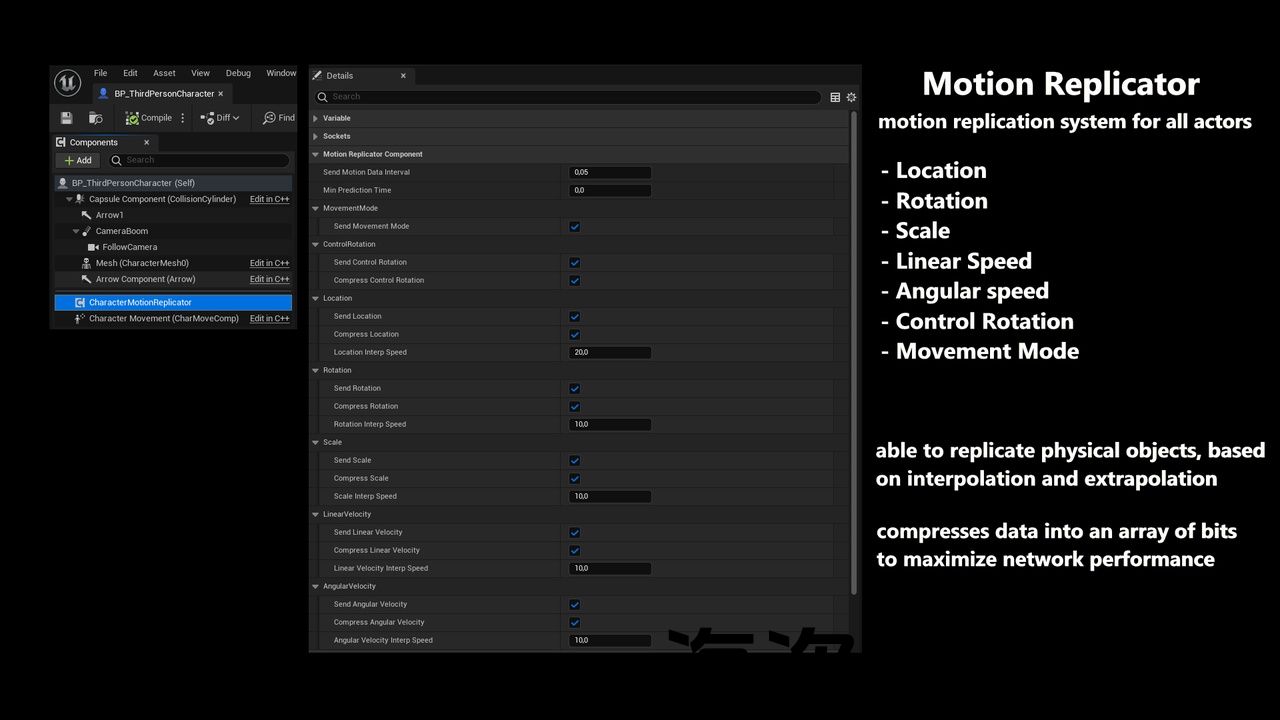Click Edit in C++ for Capsule Component
1280x720 pixels.
[269, 199]
